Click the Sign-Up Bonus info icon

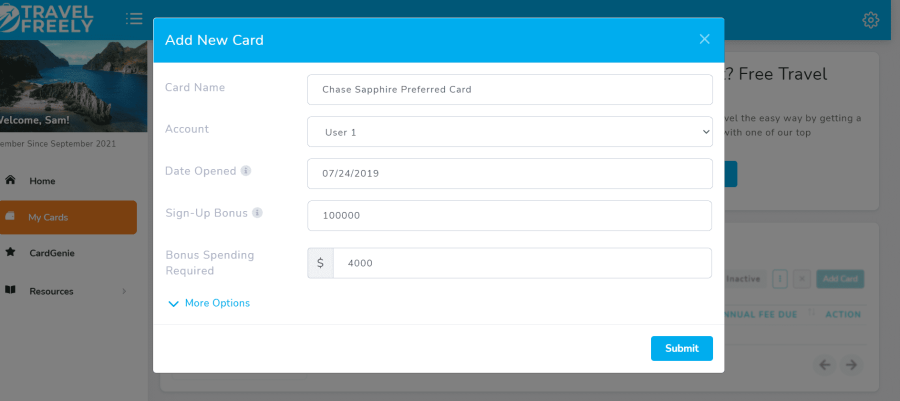pyautogui.click(x=257, y=213)
